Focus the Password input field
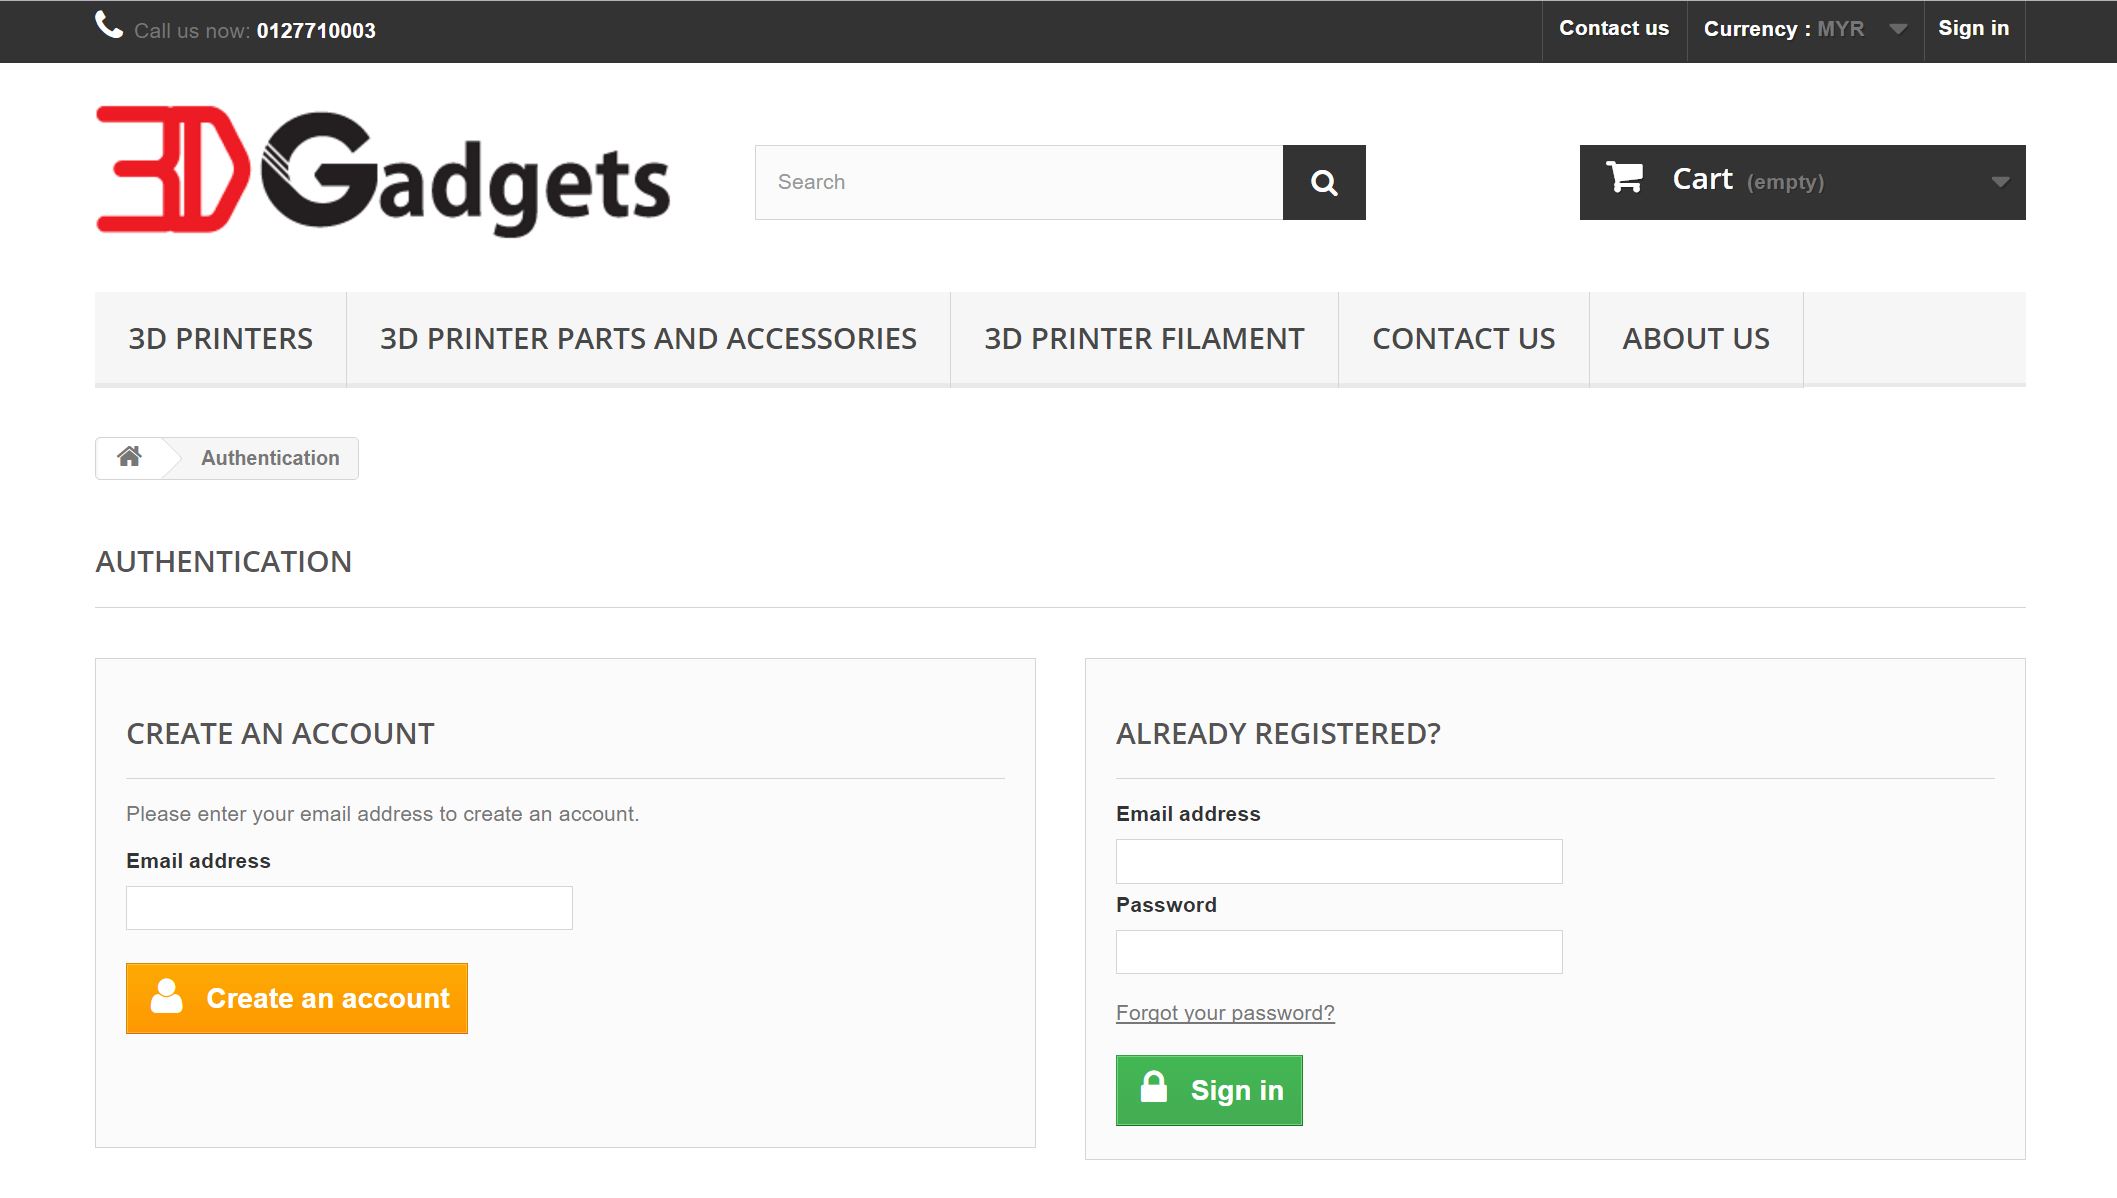The image size is (2117, 1198). 1339,952
